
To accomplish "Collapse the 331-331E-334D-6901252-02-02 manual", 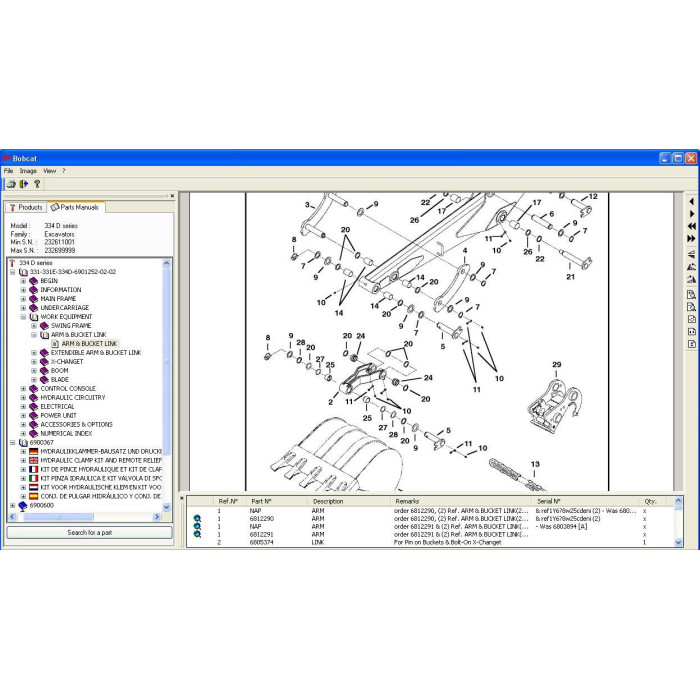I will coord(12,271).
